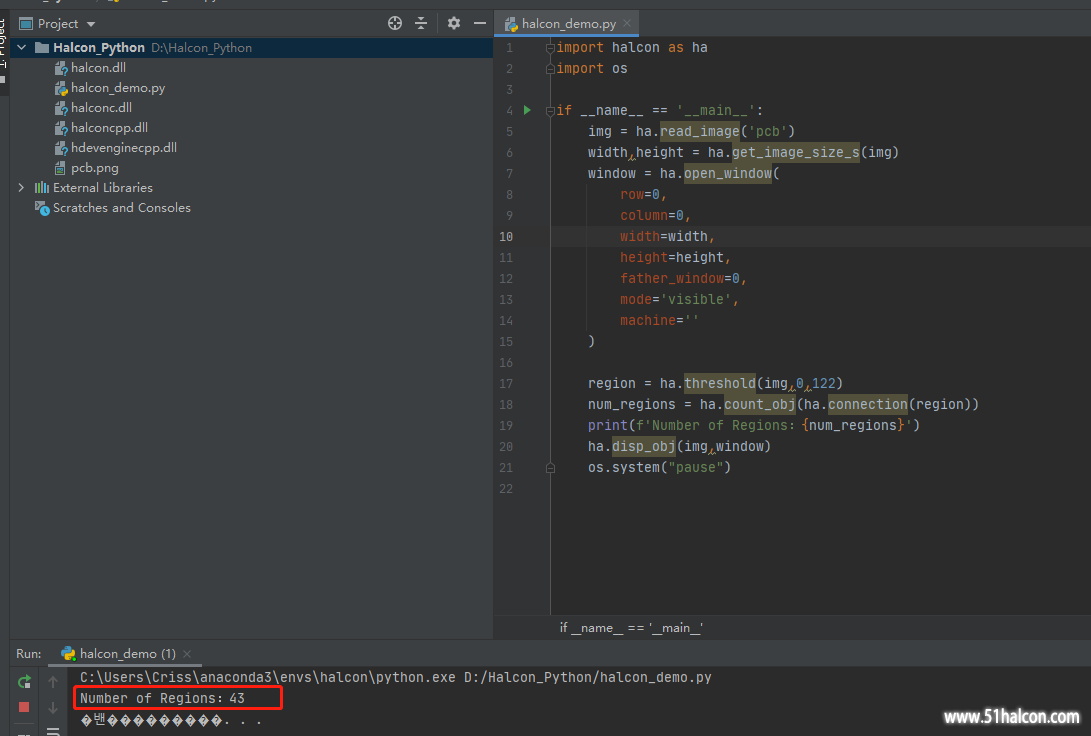Select External Libraries in the tree

(103, 188)
